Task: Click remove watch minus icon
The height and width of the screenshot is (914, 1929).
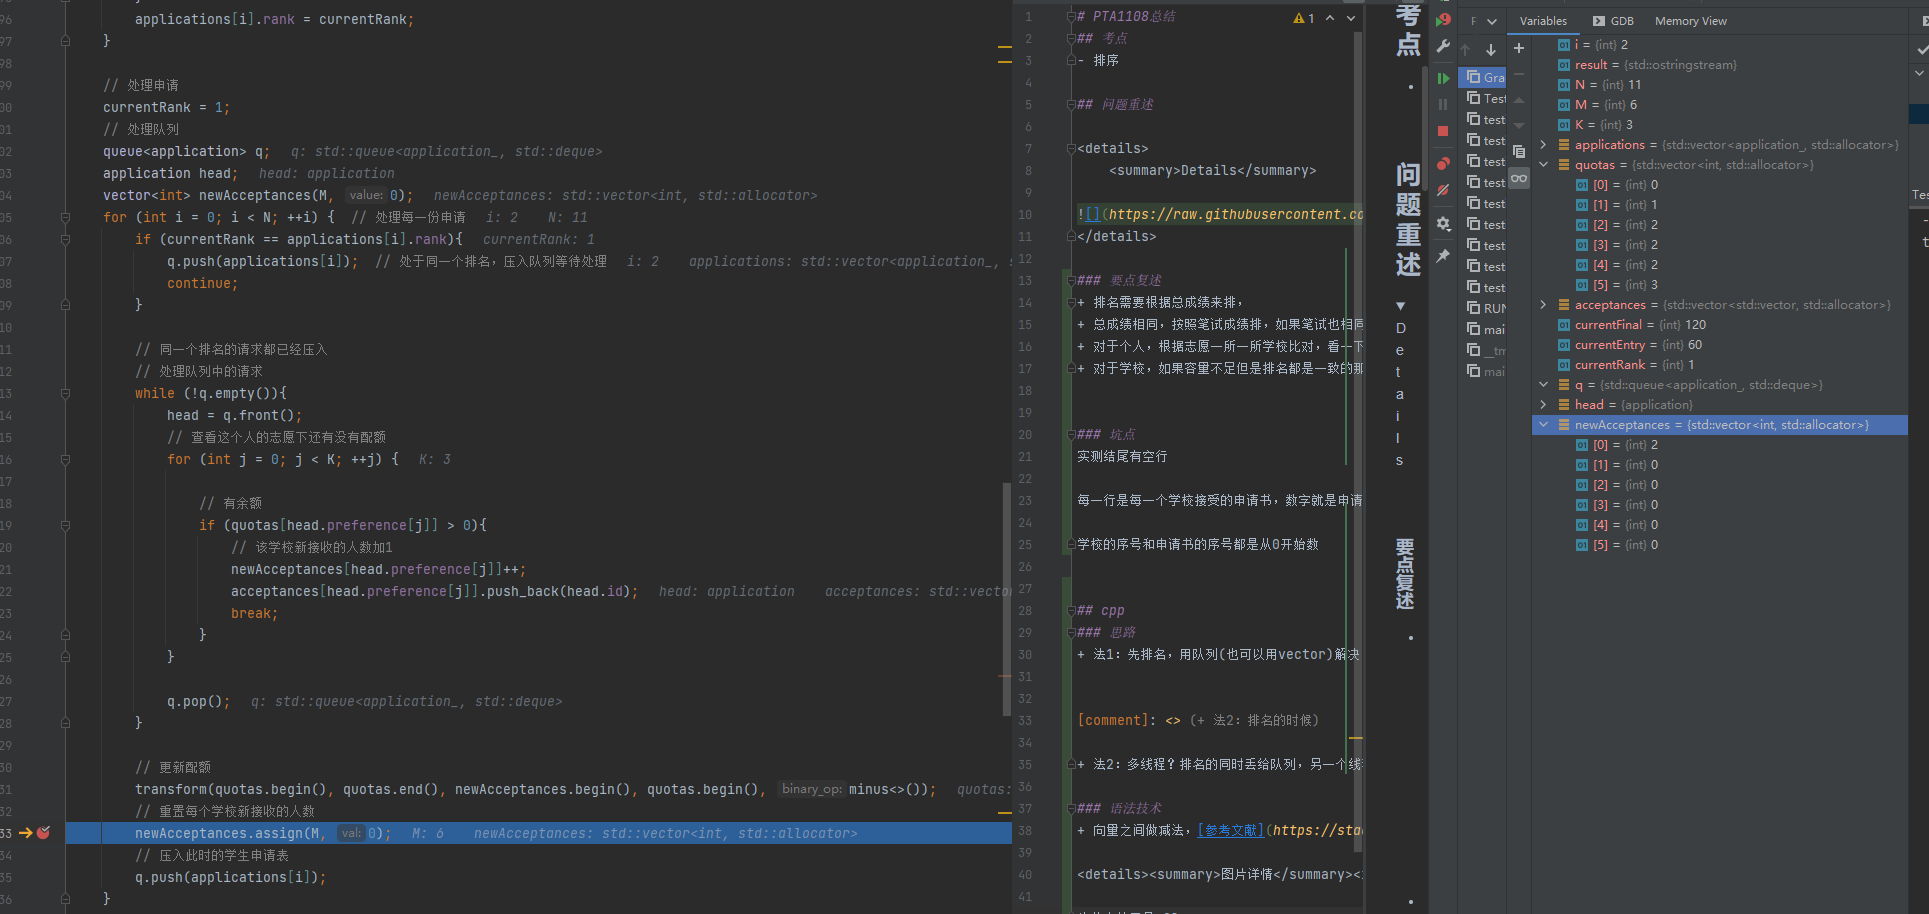Action: point(1519,74)
